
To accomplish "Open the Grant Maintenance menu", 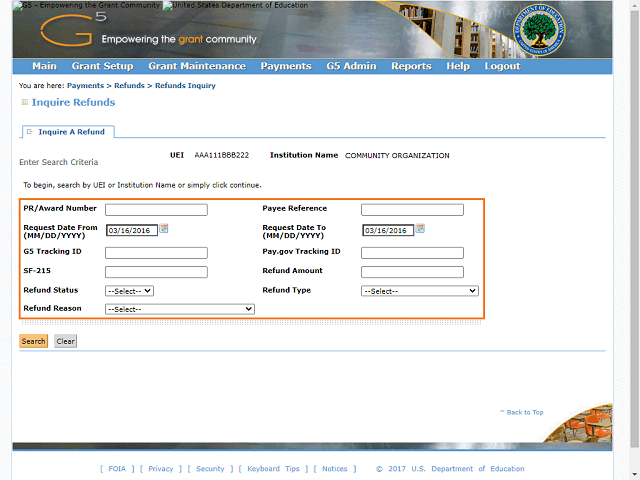I will [197, 67].
